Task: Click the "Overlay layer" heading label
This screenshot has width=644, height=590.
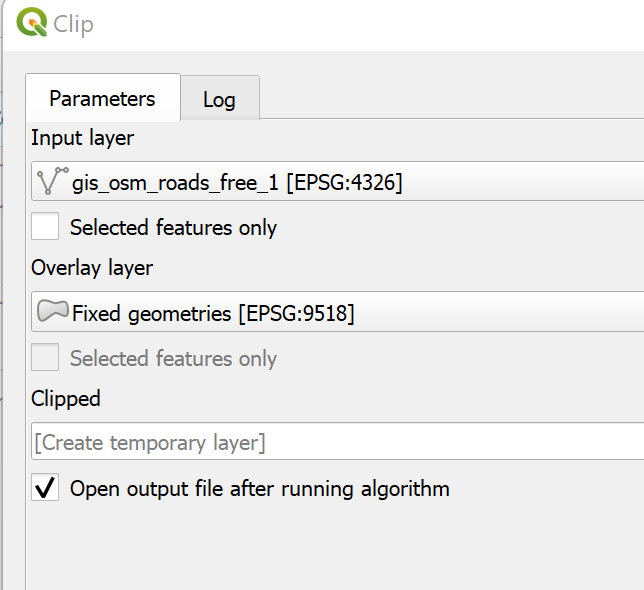Action: coord(92,268)
